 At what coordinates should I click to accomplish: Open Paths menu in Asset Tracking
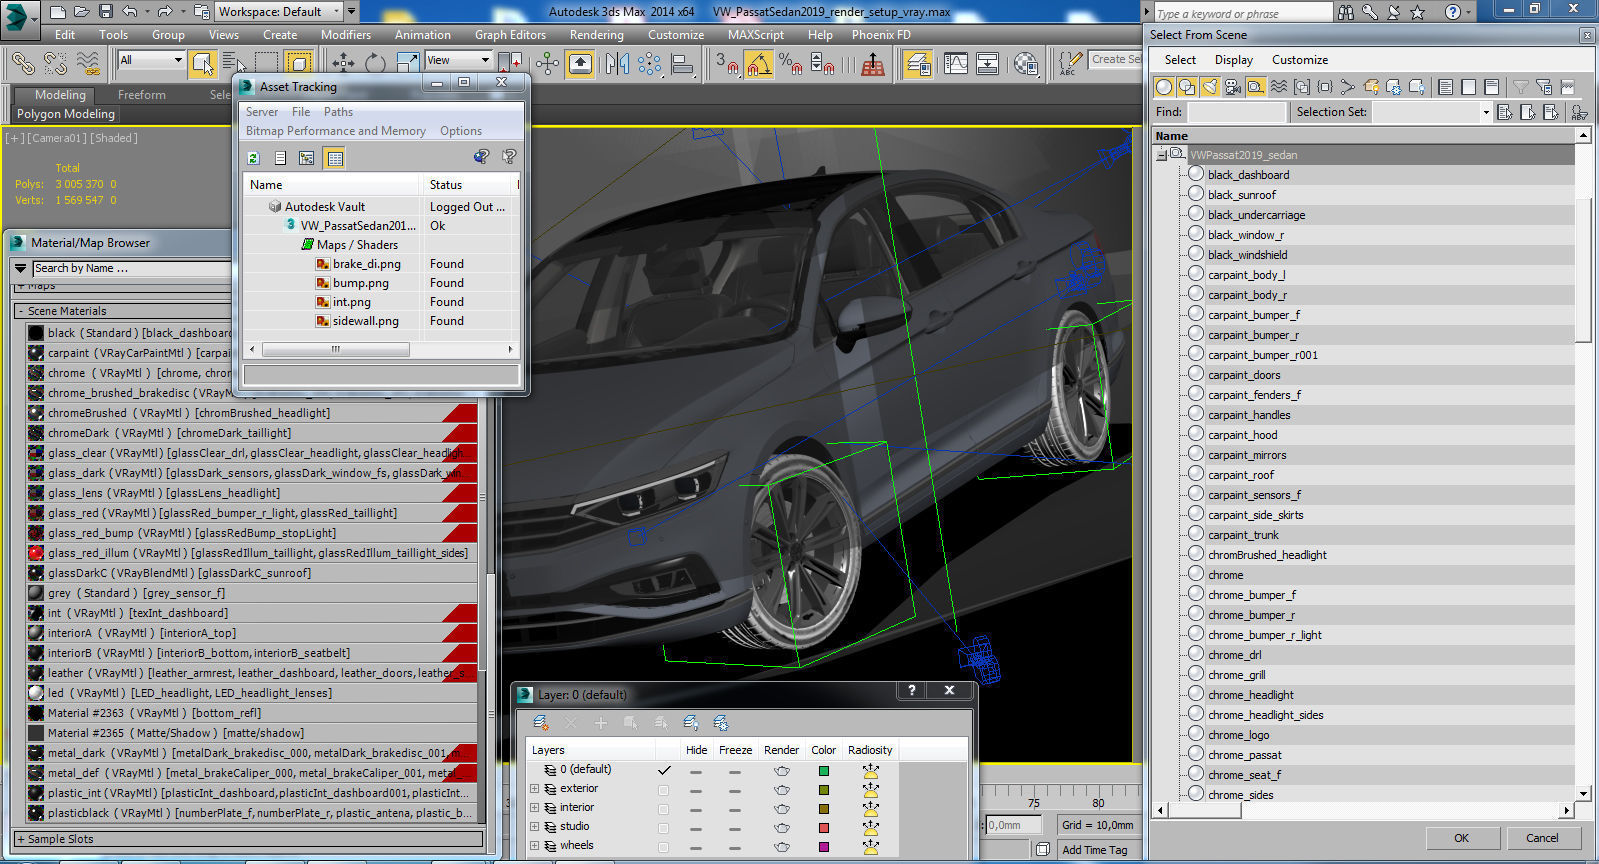click(x=338, y=112)
